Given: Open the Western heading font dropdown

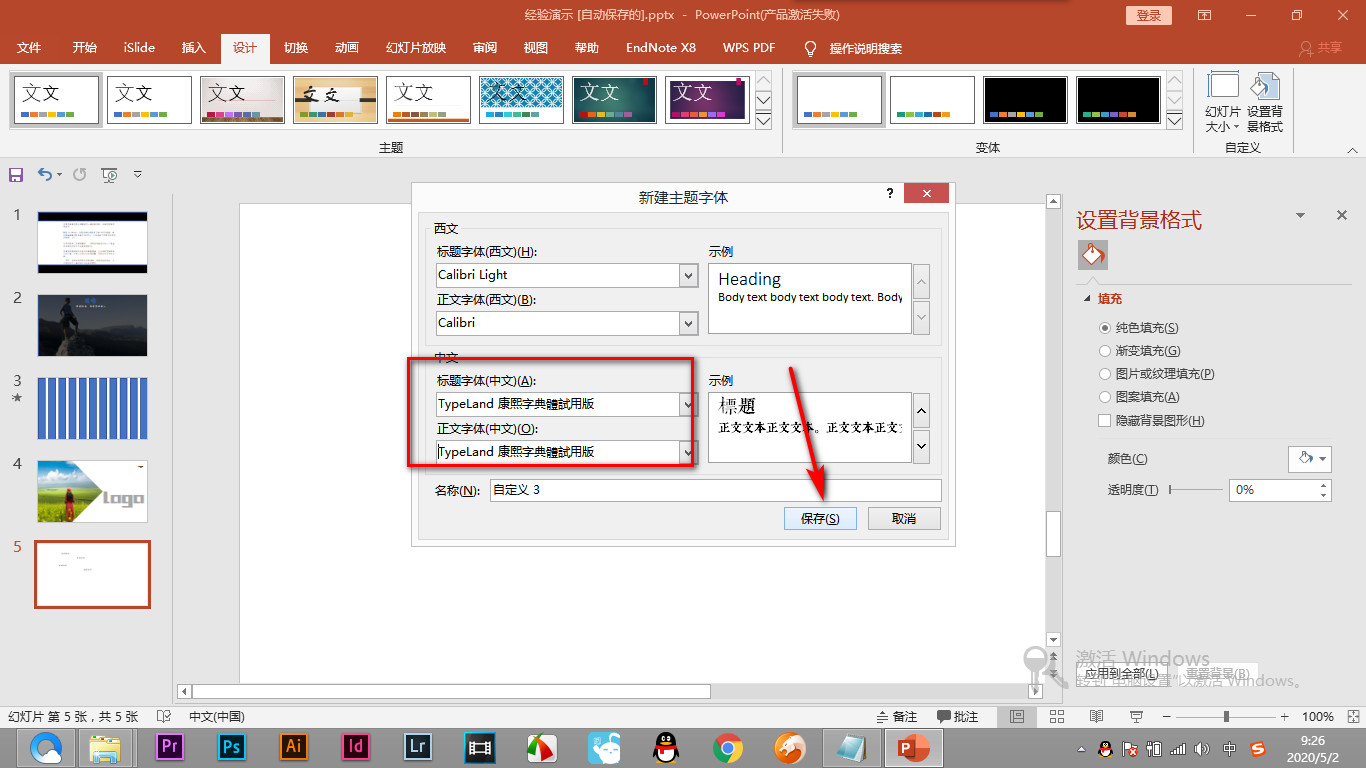Looking at the screenshot, I should pos(688,275).
